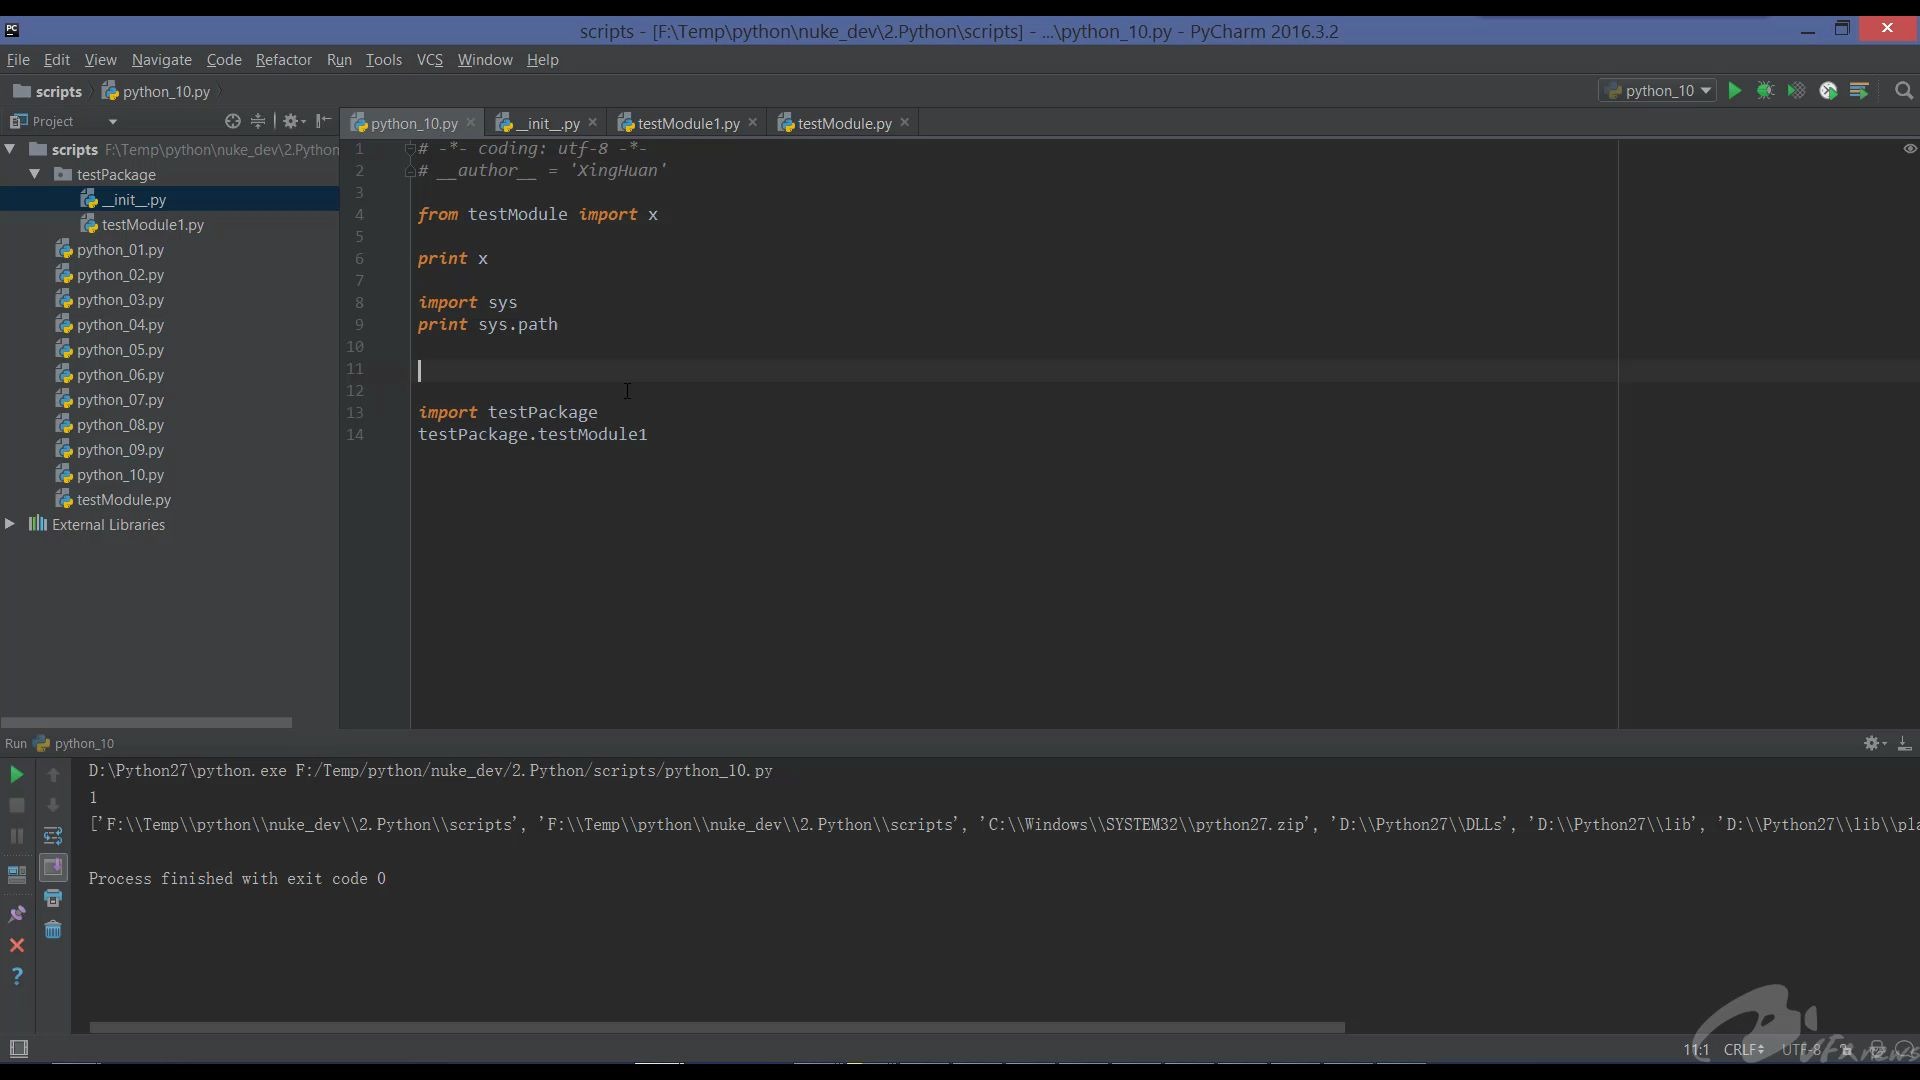Open the Refactor menu
Image resolution: width=1920 pixels, height=1080 pixels.
coord(283,60)
